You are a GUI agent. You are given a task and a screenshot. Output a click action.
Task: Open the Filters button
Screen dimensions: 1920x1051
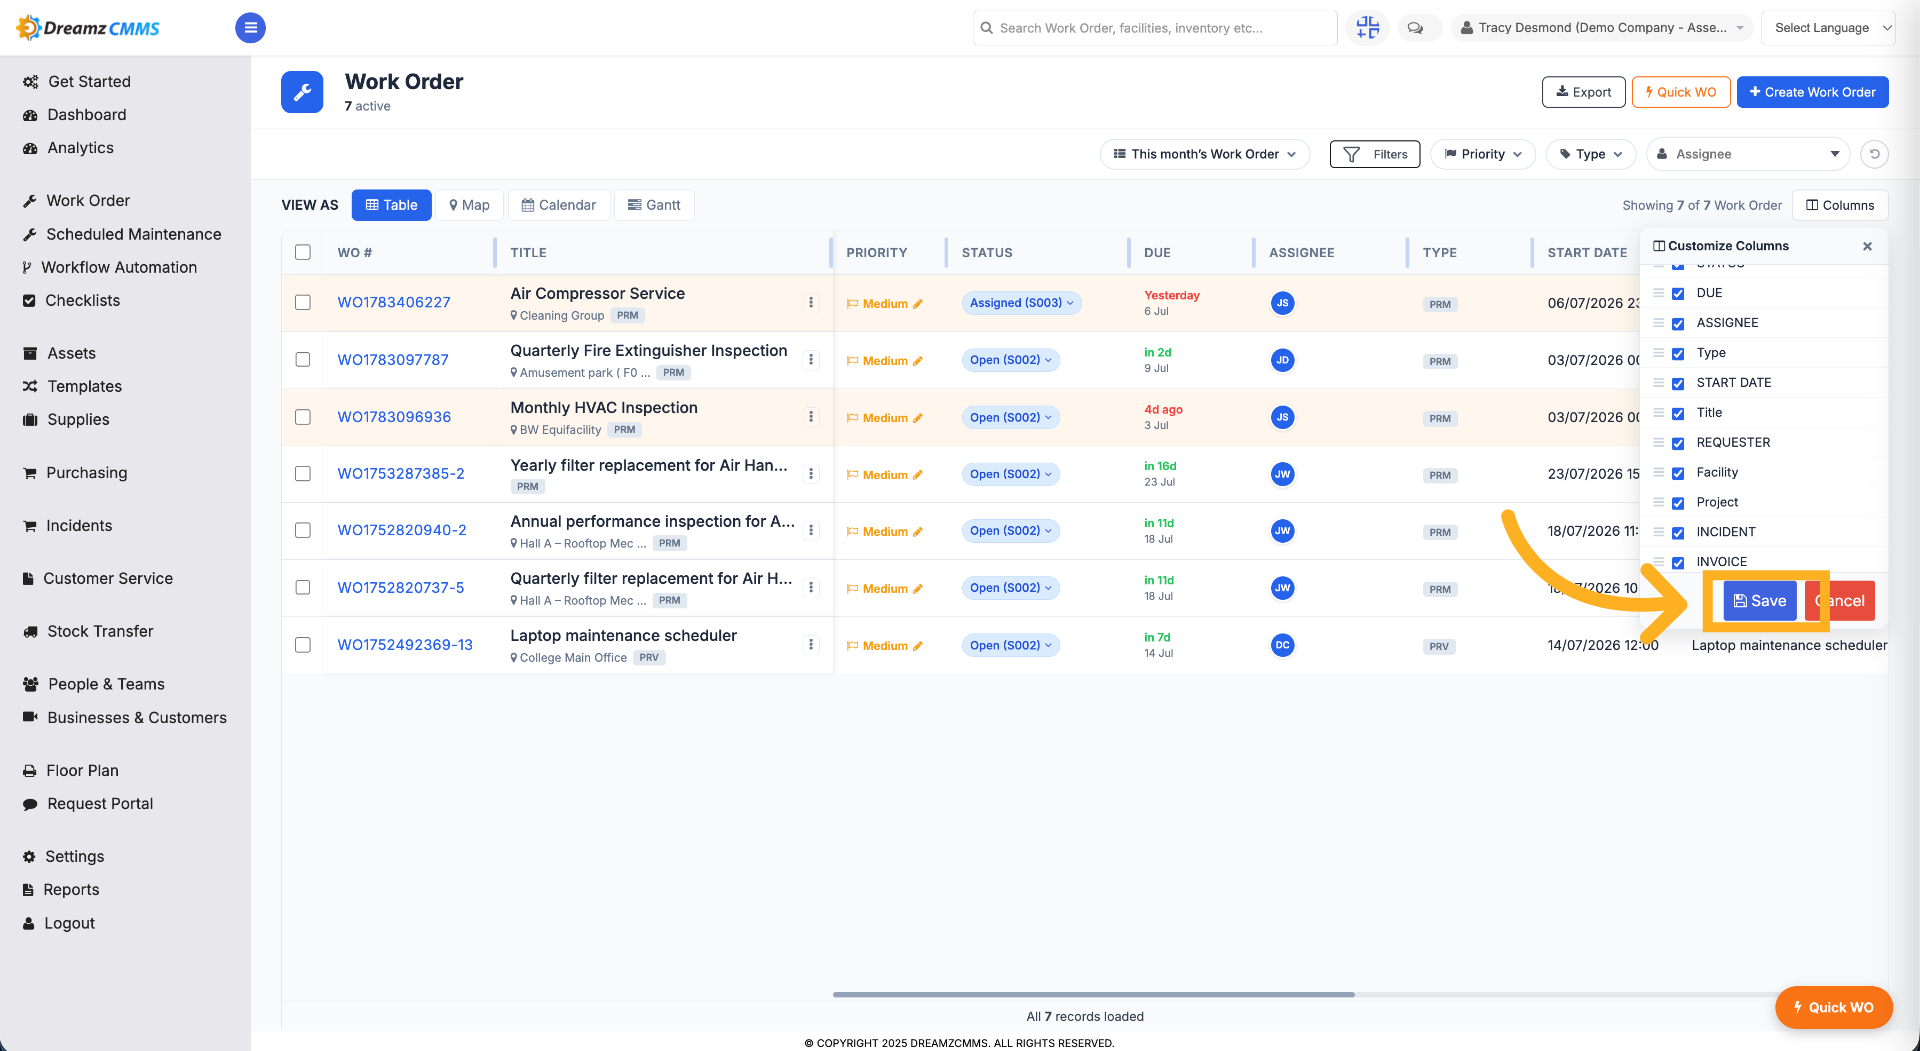pos(1375,154)
